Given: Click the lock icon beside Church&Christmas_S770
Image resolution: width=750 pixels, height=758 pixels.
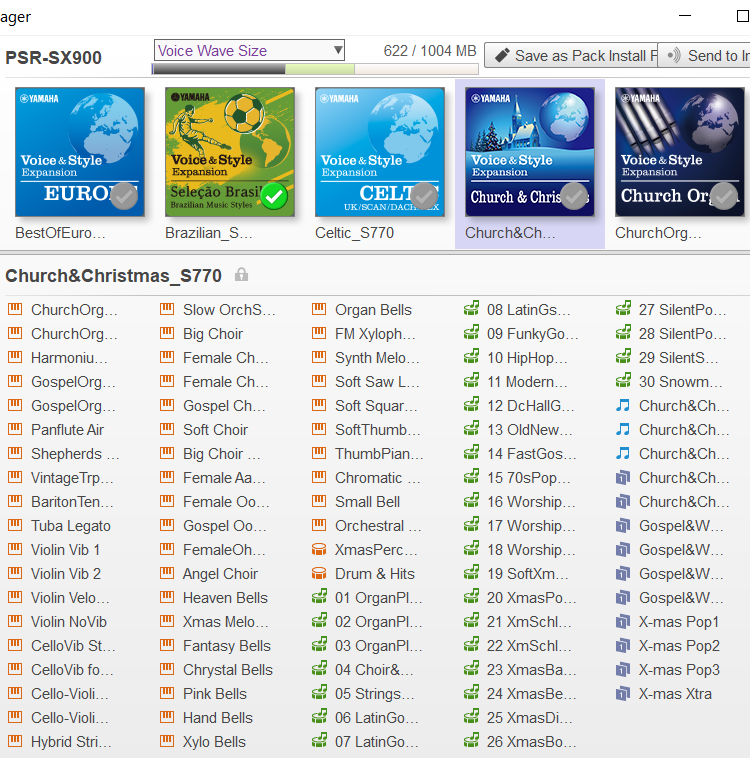Looking at the screenshot, I should point(241,275).
